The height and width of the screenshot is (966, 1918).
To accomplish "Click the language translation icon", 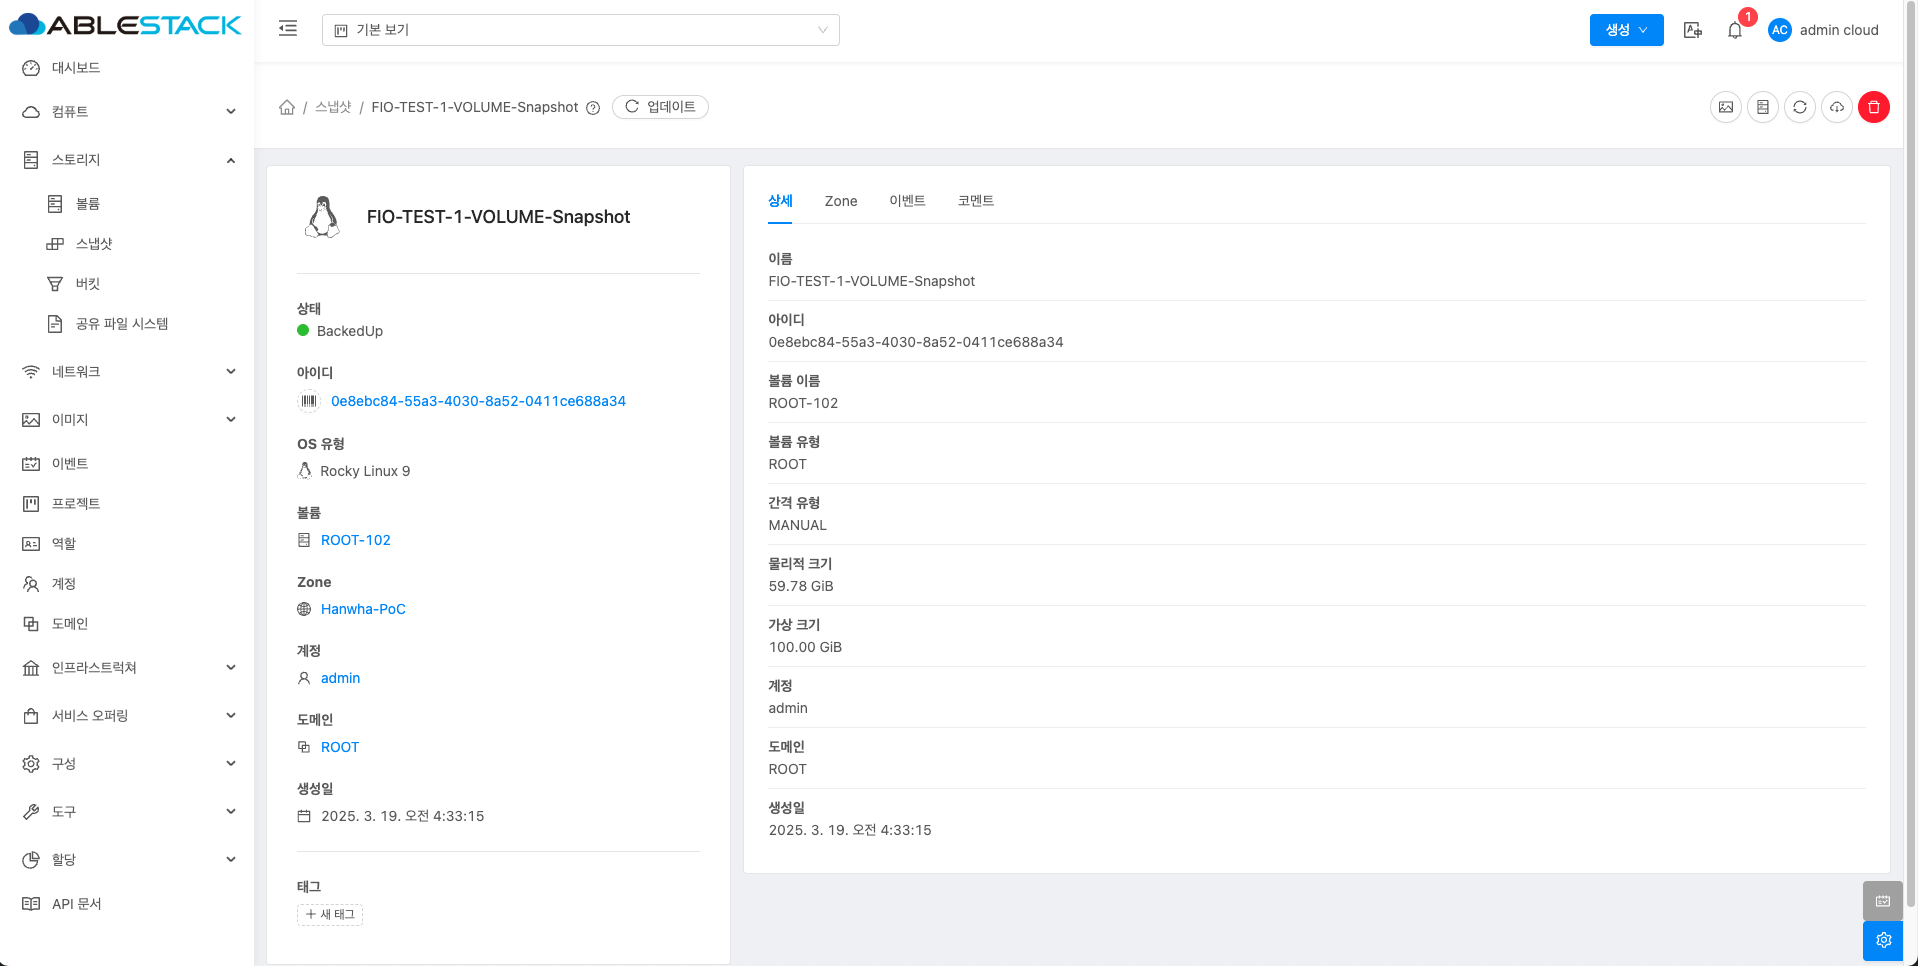I will [x=1693, y=30].
